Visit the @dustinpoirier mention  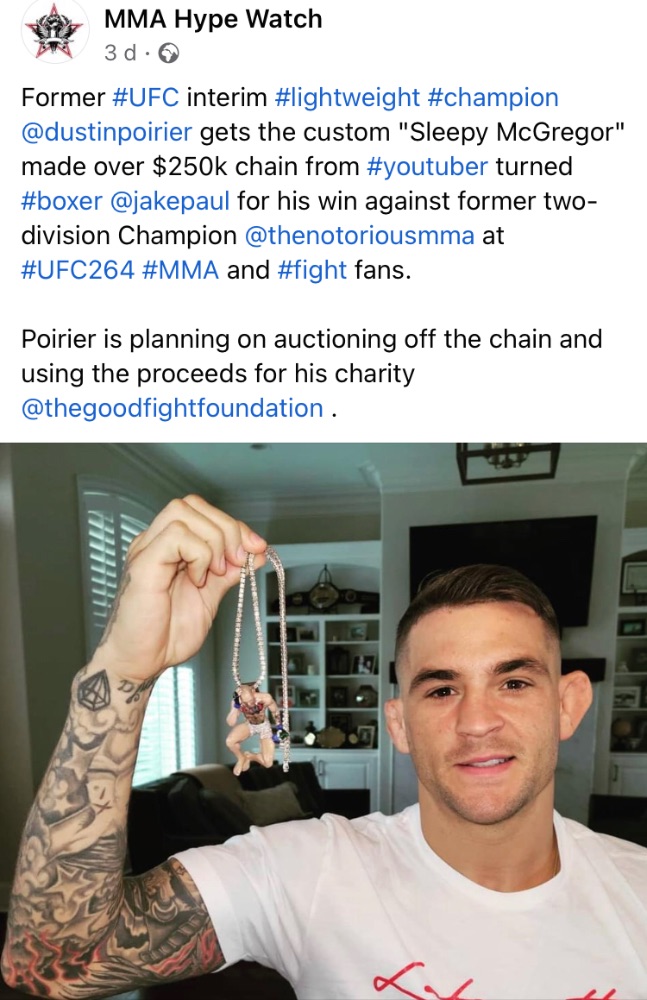(107, 132)
